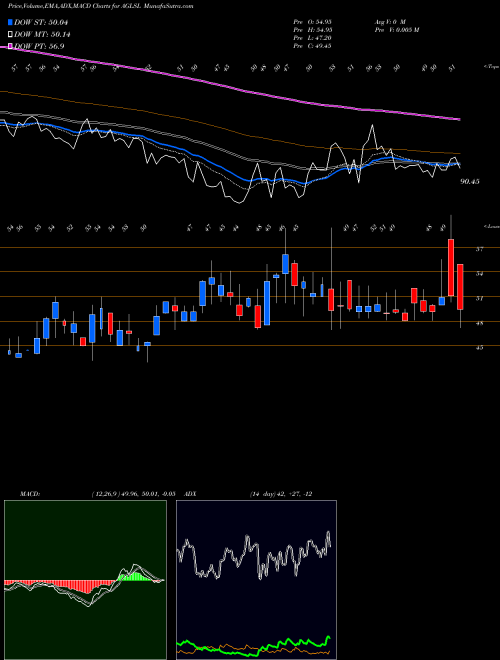Click the 'Pre O: 54.93' value
500x660 pixels.
coord(312,22)
